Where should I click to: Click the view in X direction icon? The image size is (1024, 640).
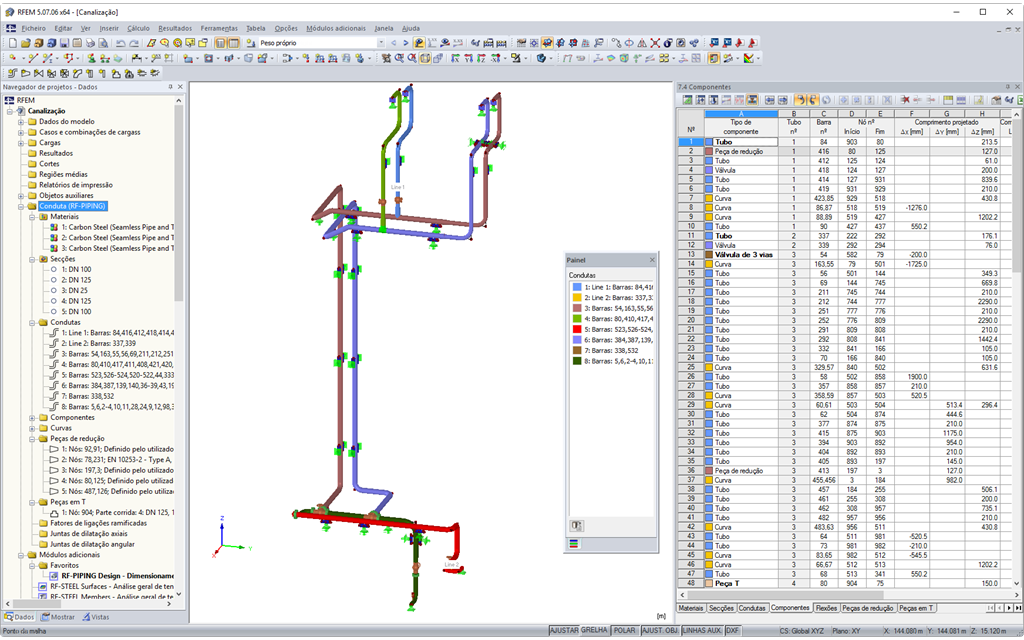455,58
